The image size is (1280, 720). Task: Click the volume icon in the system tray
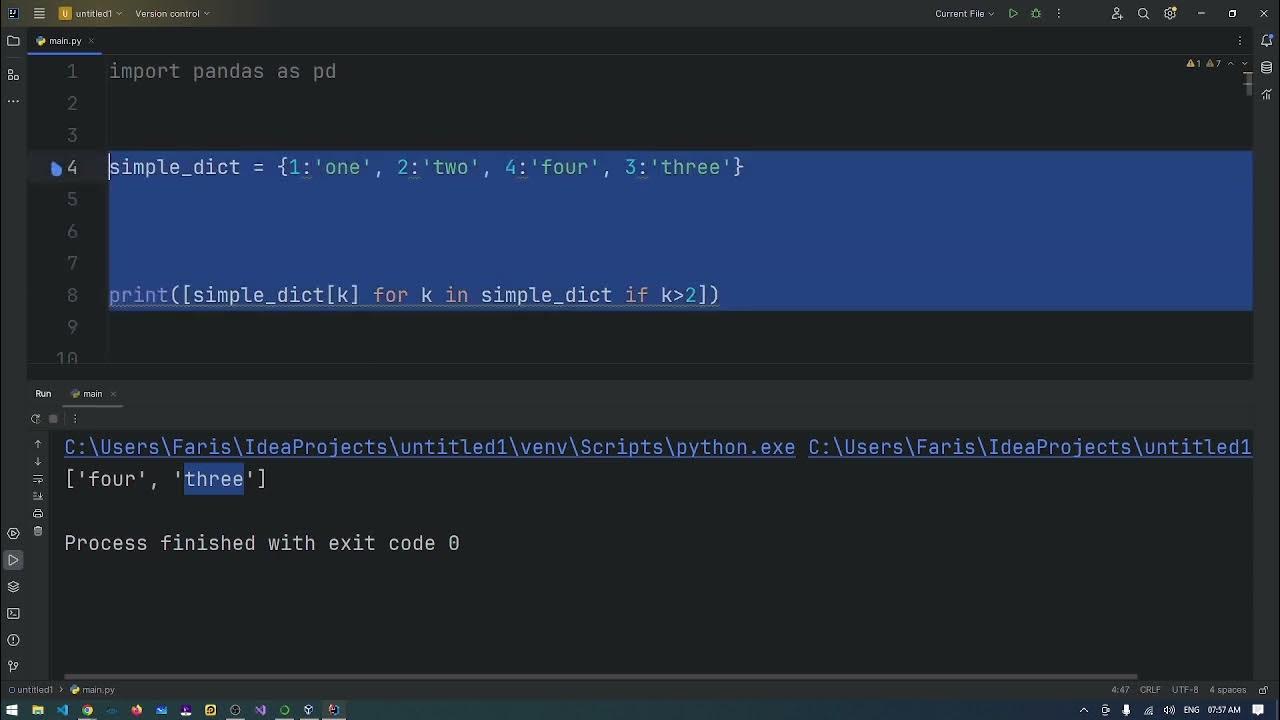tap(1169, 710)
